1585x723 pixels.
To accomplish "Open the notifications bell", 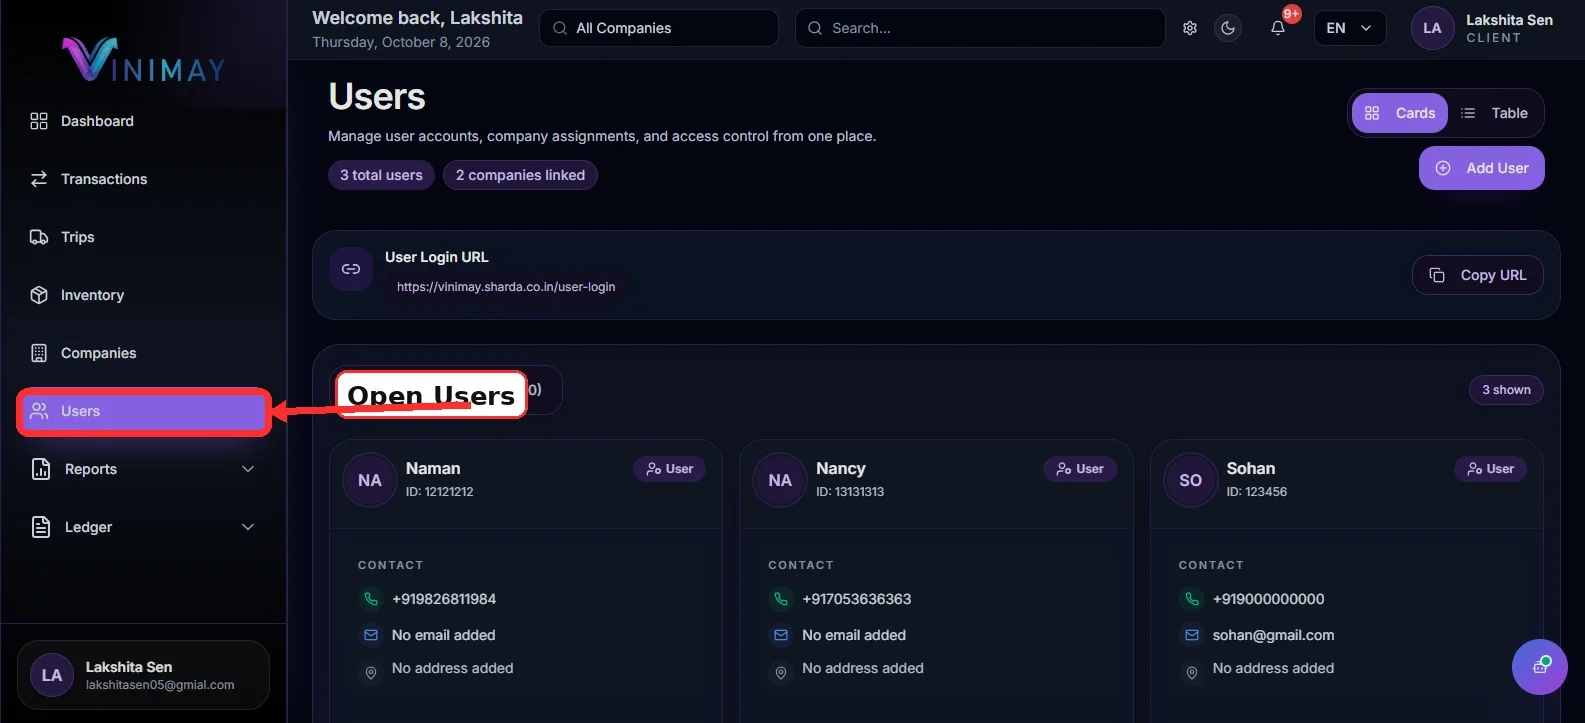I will click(x=1278, y=28).
